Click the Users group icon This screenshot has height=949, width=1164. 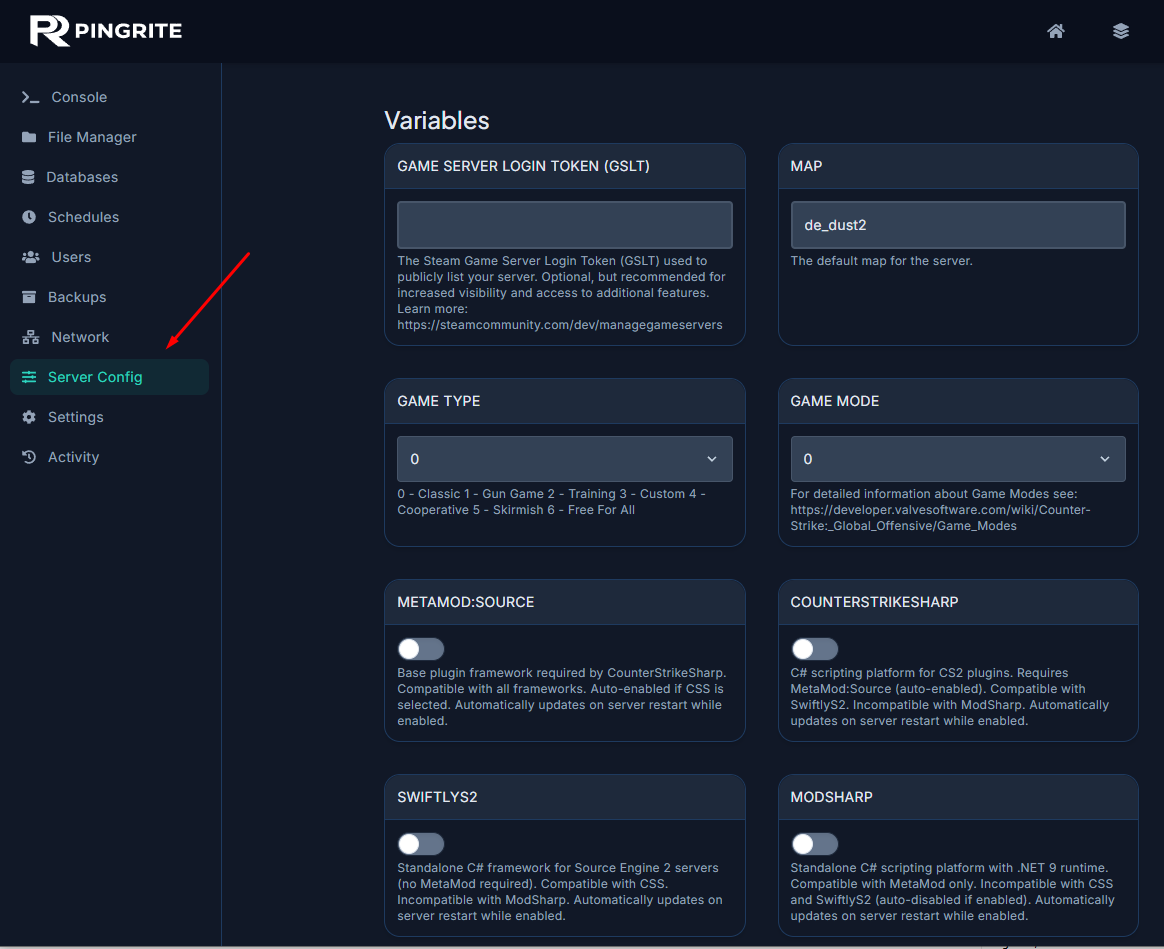(27, 257)
